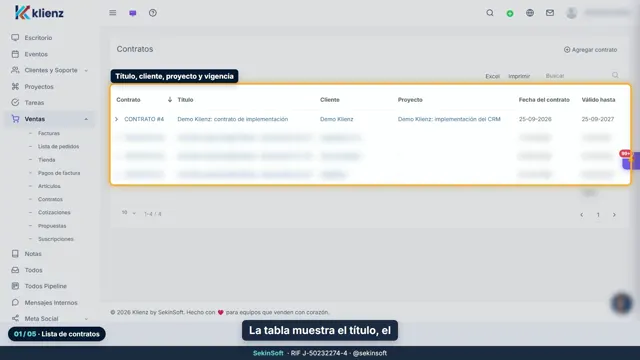Go to Tienda submenu item
Image resolution: width=640 pixels, height=360 pixels.
47,160
